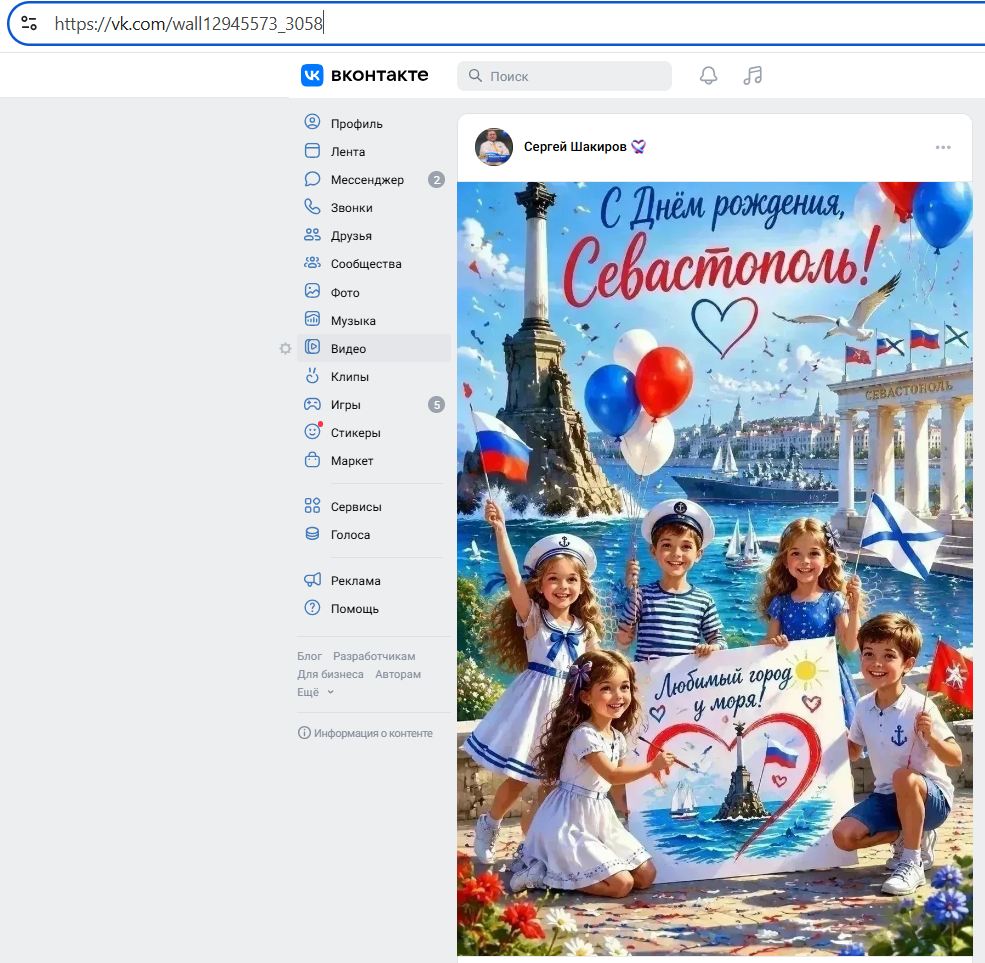985x963 pixels.
Task: Open author name Сергей Шакиров
Action: [x=575, y=146]
